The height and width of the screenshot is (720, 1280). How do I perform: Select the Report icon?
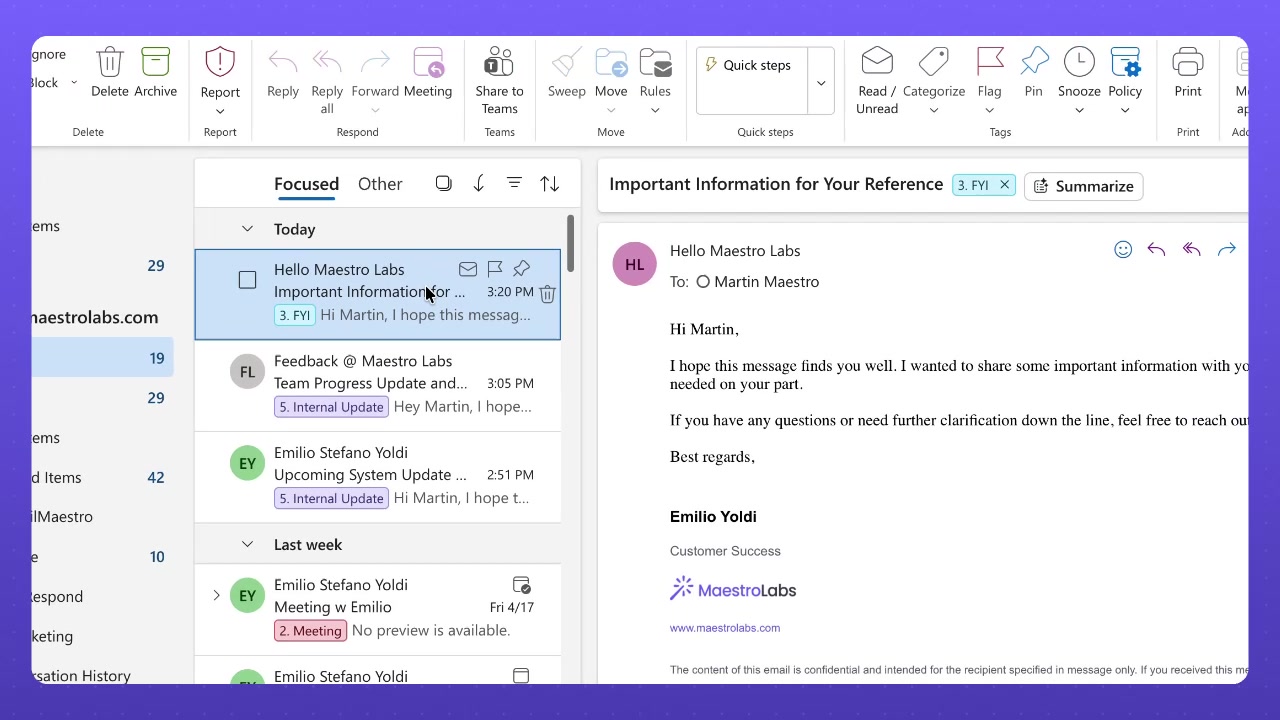(x=219, y=62)
